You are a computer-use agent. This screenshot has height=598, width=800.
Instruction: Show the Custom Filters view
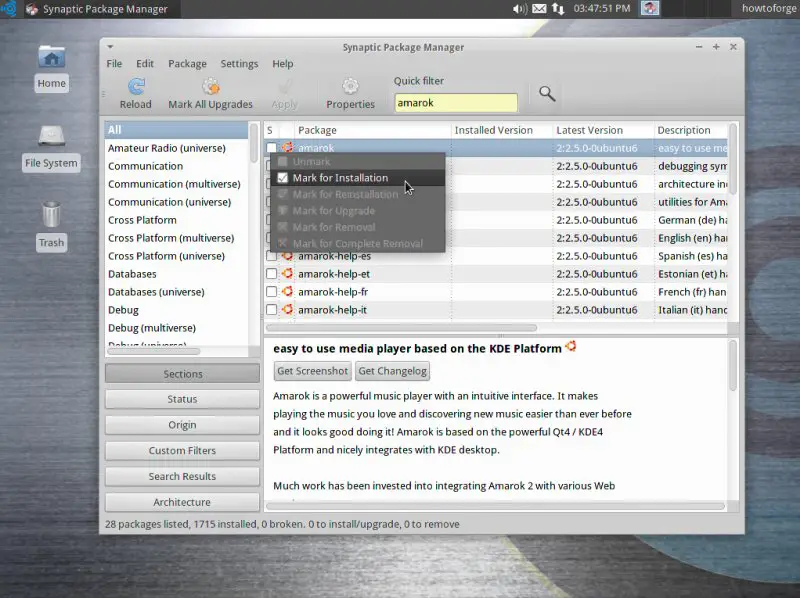[182, 451]
